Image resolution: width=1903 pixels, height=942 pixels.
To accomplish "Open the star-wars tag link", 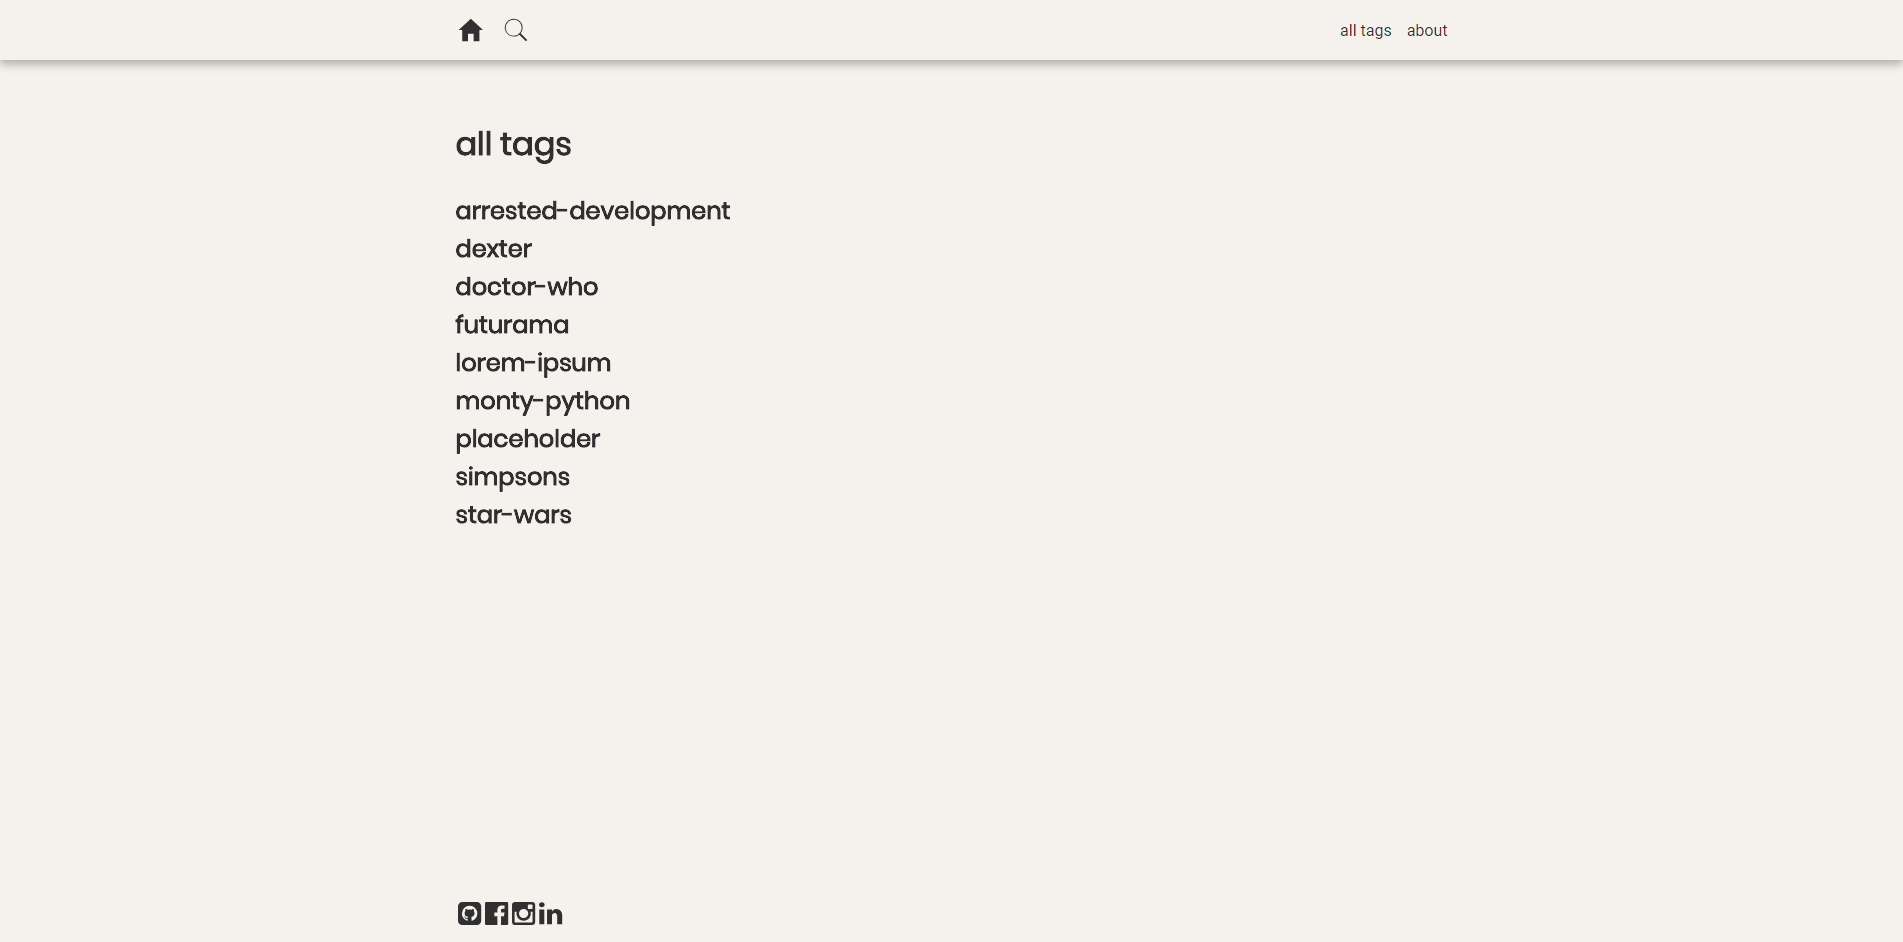I will (x=513, y=515).
